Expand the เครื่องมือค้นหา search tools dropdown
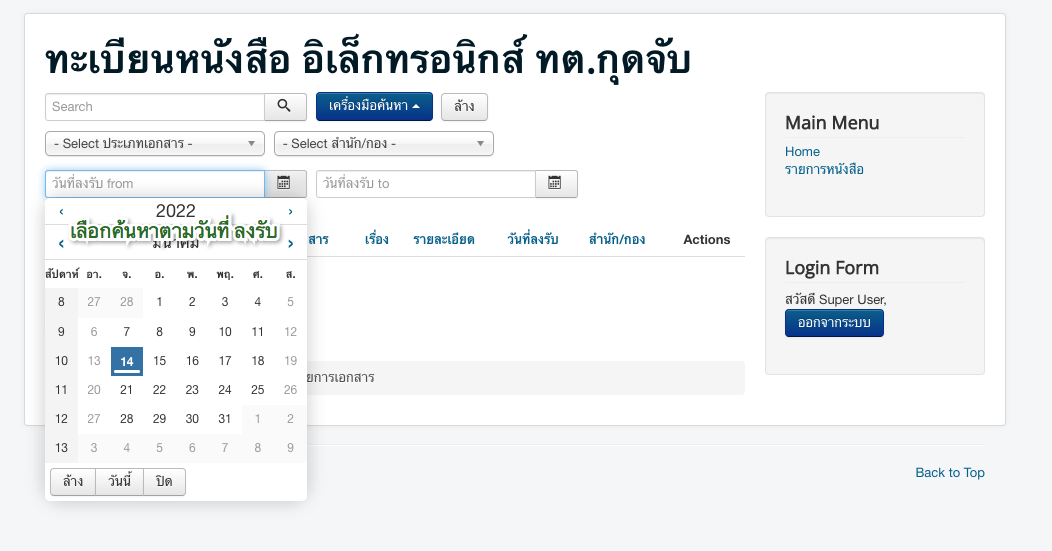This screenshot has height=551, width=1052. tap(374, 106)
